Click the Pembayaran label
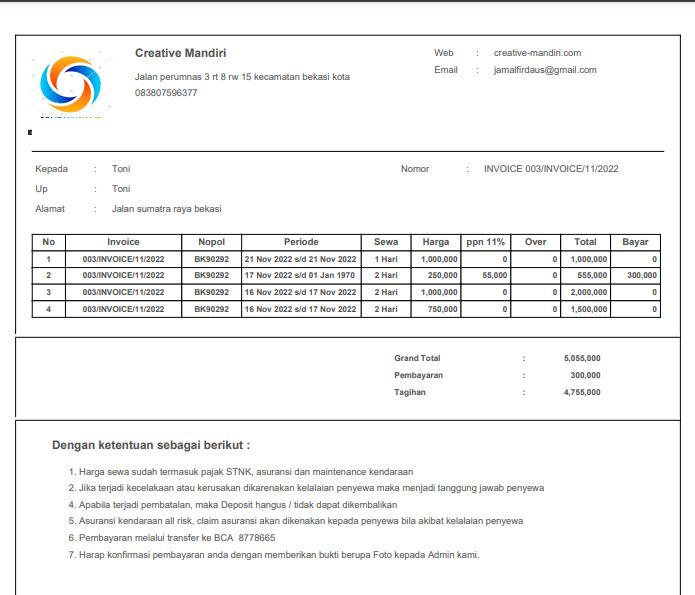Viewport: 695px width, 595px height. click(418, 376)
